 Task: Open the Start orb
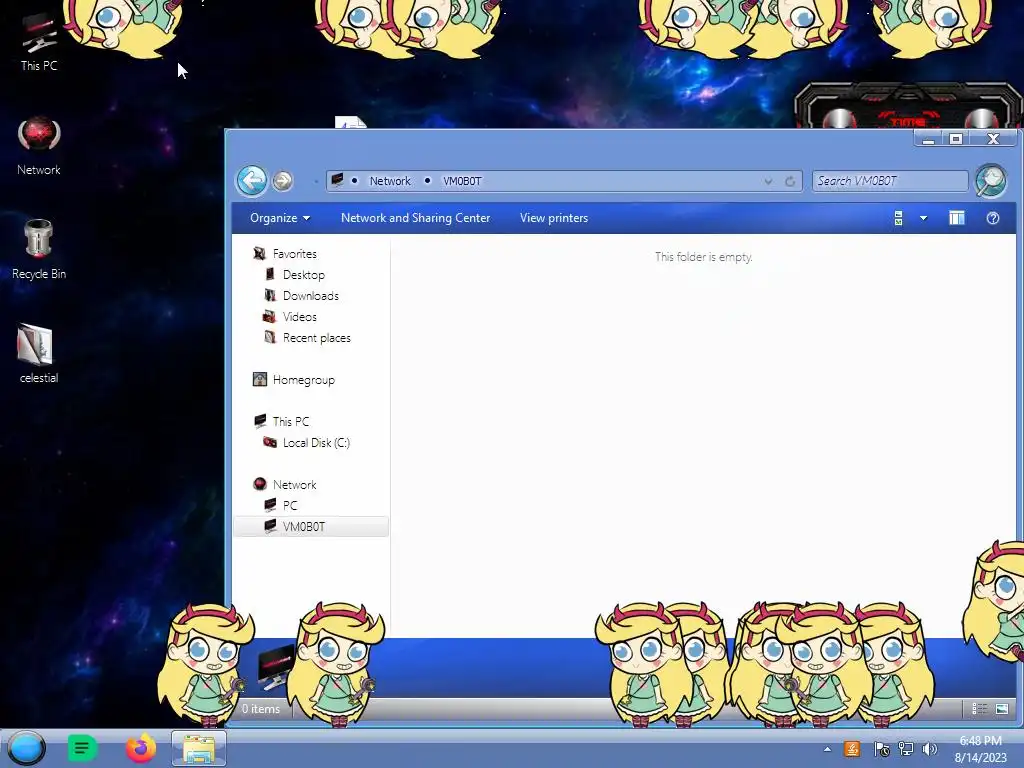(26, 748)
